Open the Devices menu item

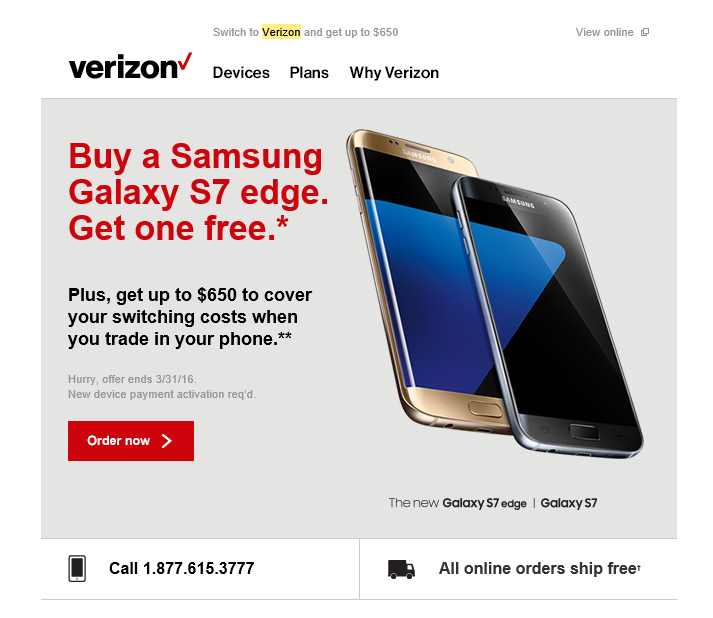tap(241, 73)
